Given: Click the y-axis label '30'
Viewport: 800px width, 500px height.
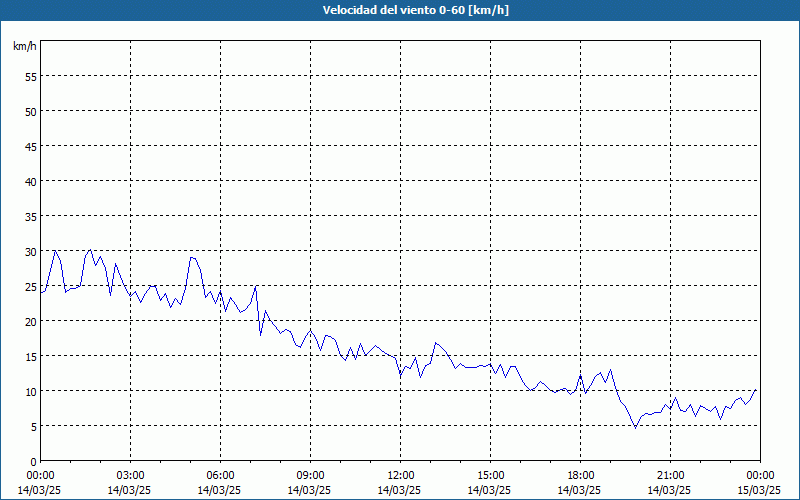Looking at the screenshot, I should pyautogui.click(x=31, y=252).
